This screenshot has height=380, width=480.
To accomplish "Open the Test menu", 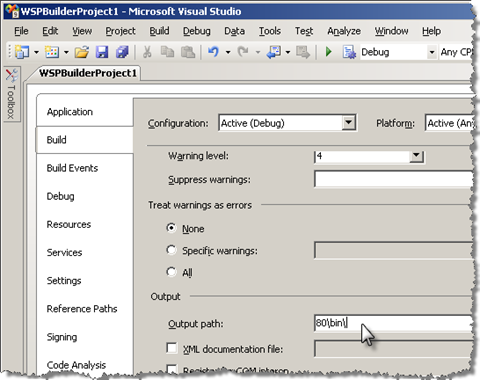I will tap(304, 31).
